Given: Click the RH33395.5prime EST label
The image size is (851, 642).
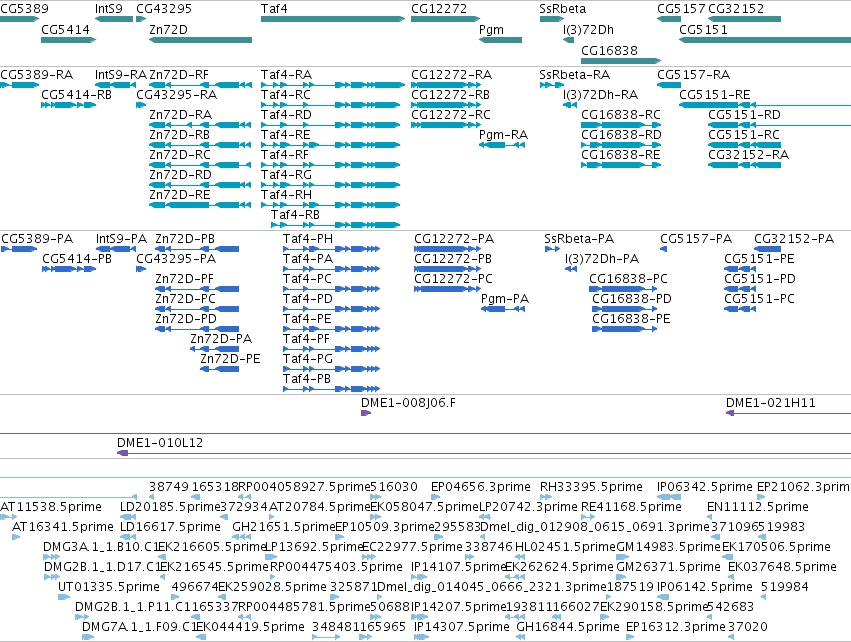Looking at the screenshot, I should tap(591, 487).
